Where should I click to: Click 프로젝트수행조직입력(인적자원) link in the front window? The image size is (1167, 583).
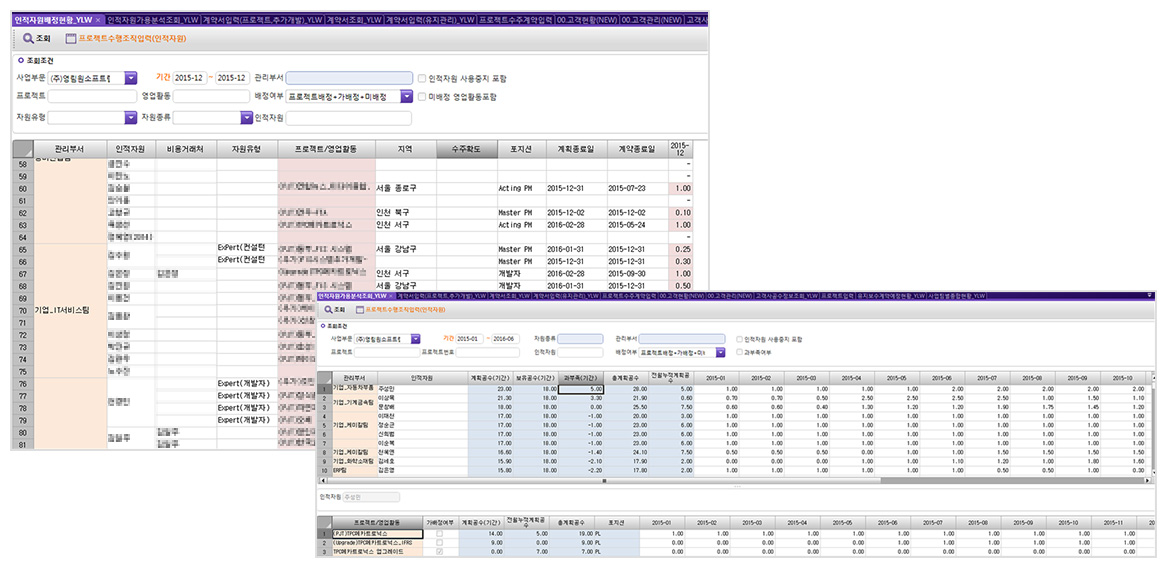point(405,309)
